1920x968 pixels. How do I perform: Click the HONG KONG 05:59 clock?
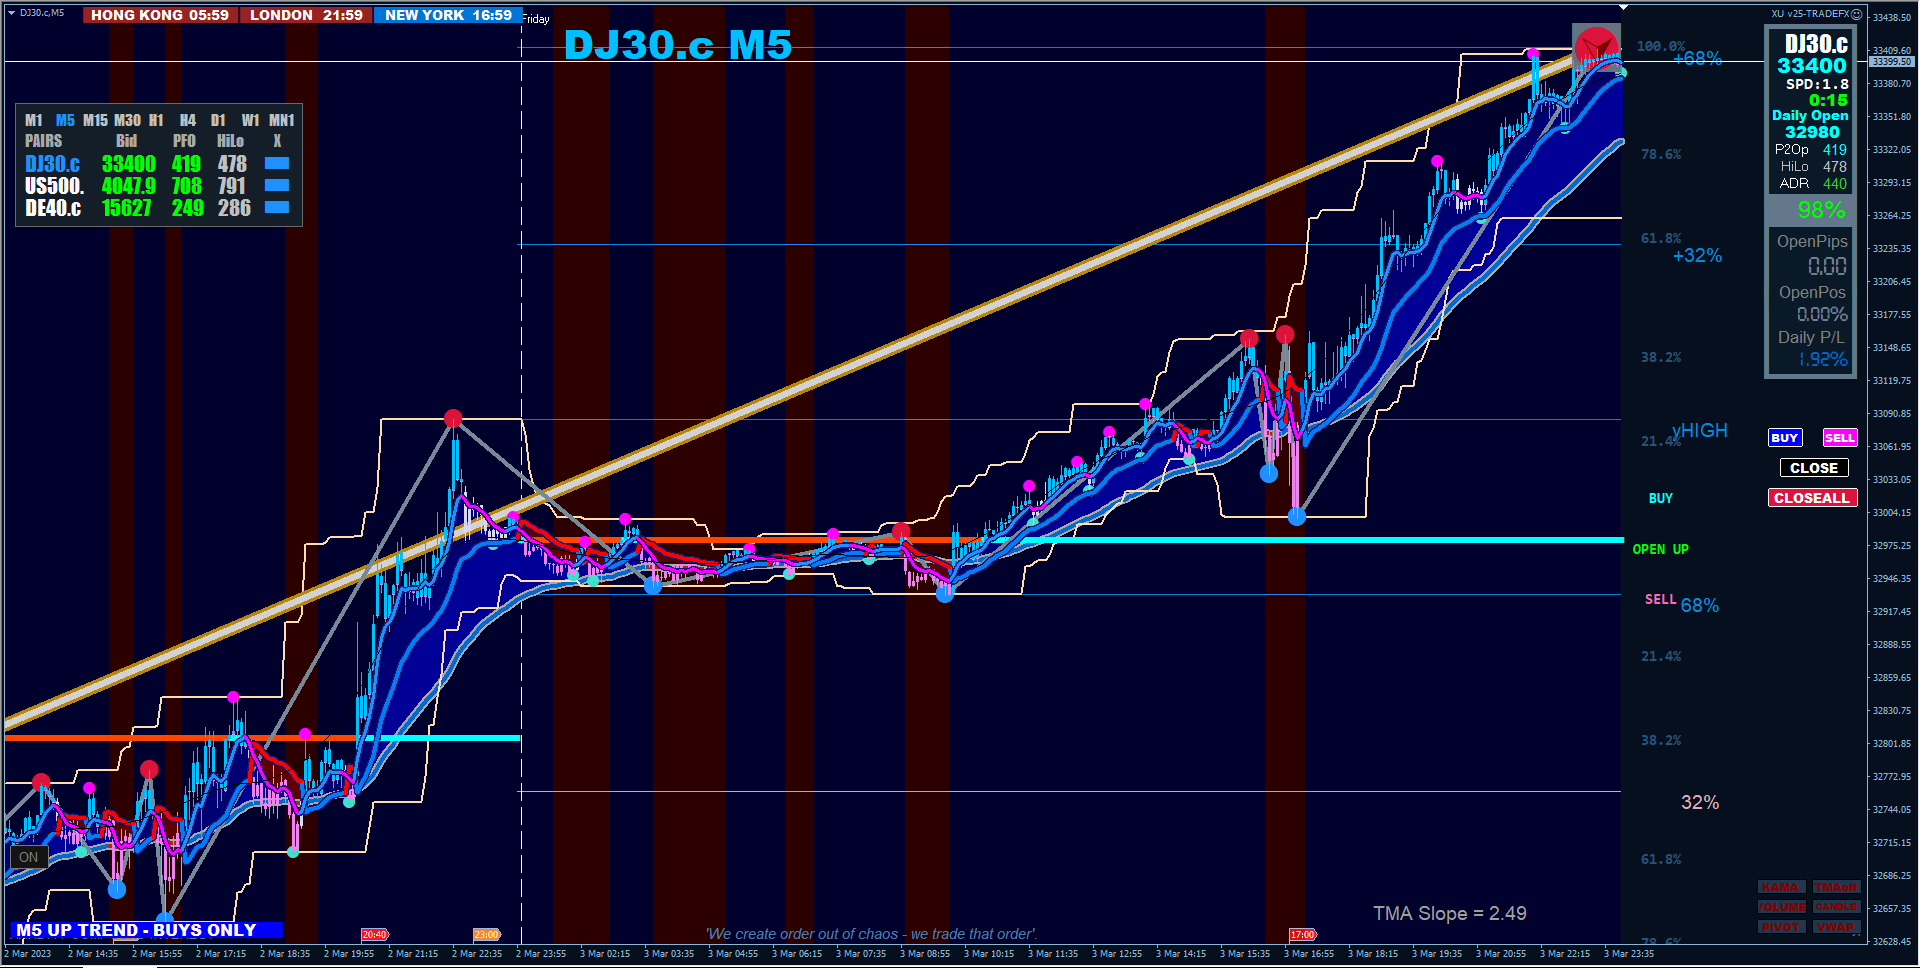point(160,15)
